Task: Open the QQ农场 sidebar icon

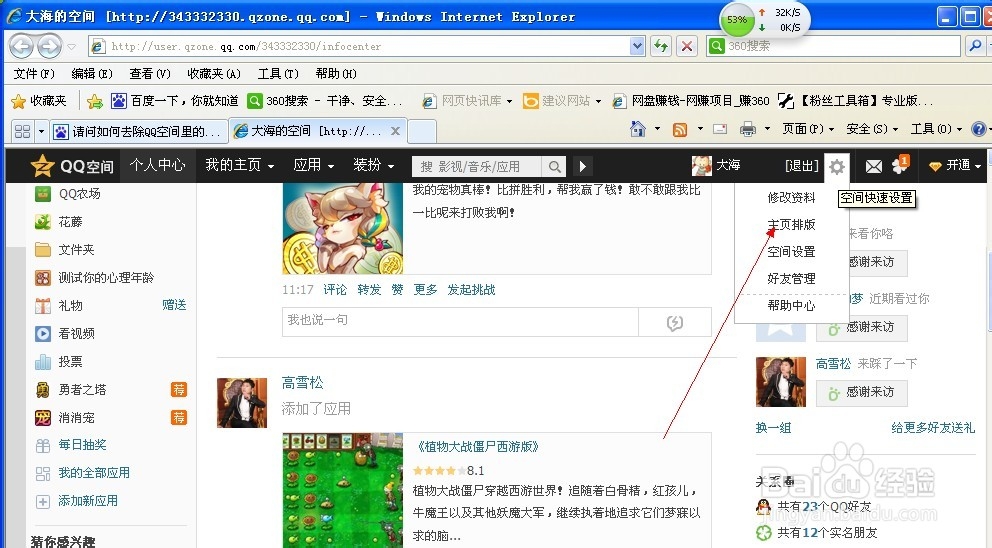Action: tap(42, 194)
